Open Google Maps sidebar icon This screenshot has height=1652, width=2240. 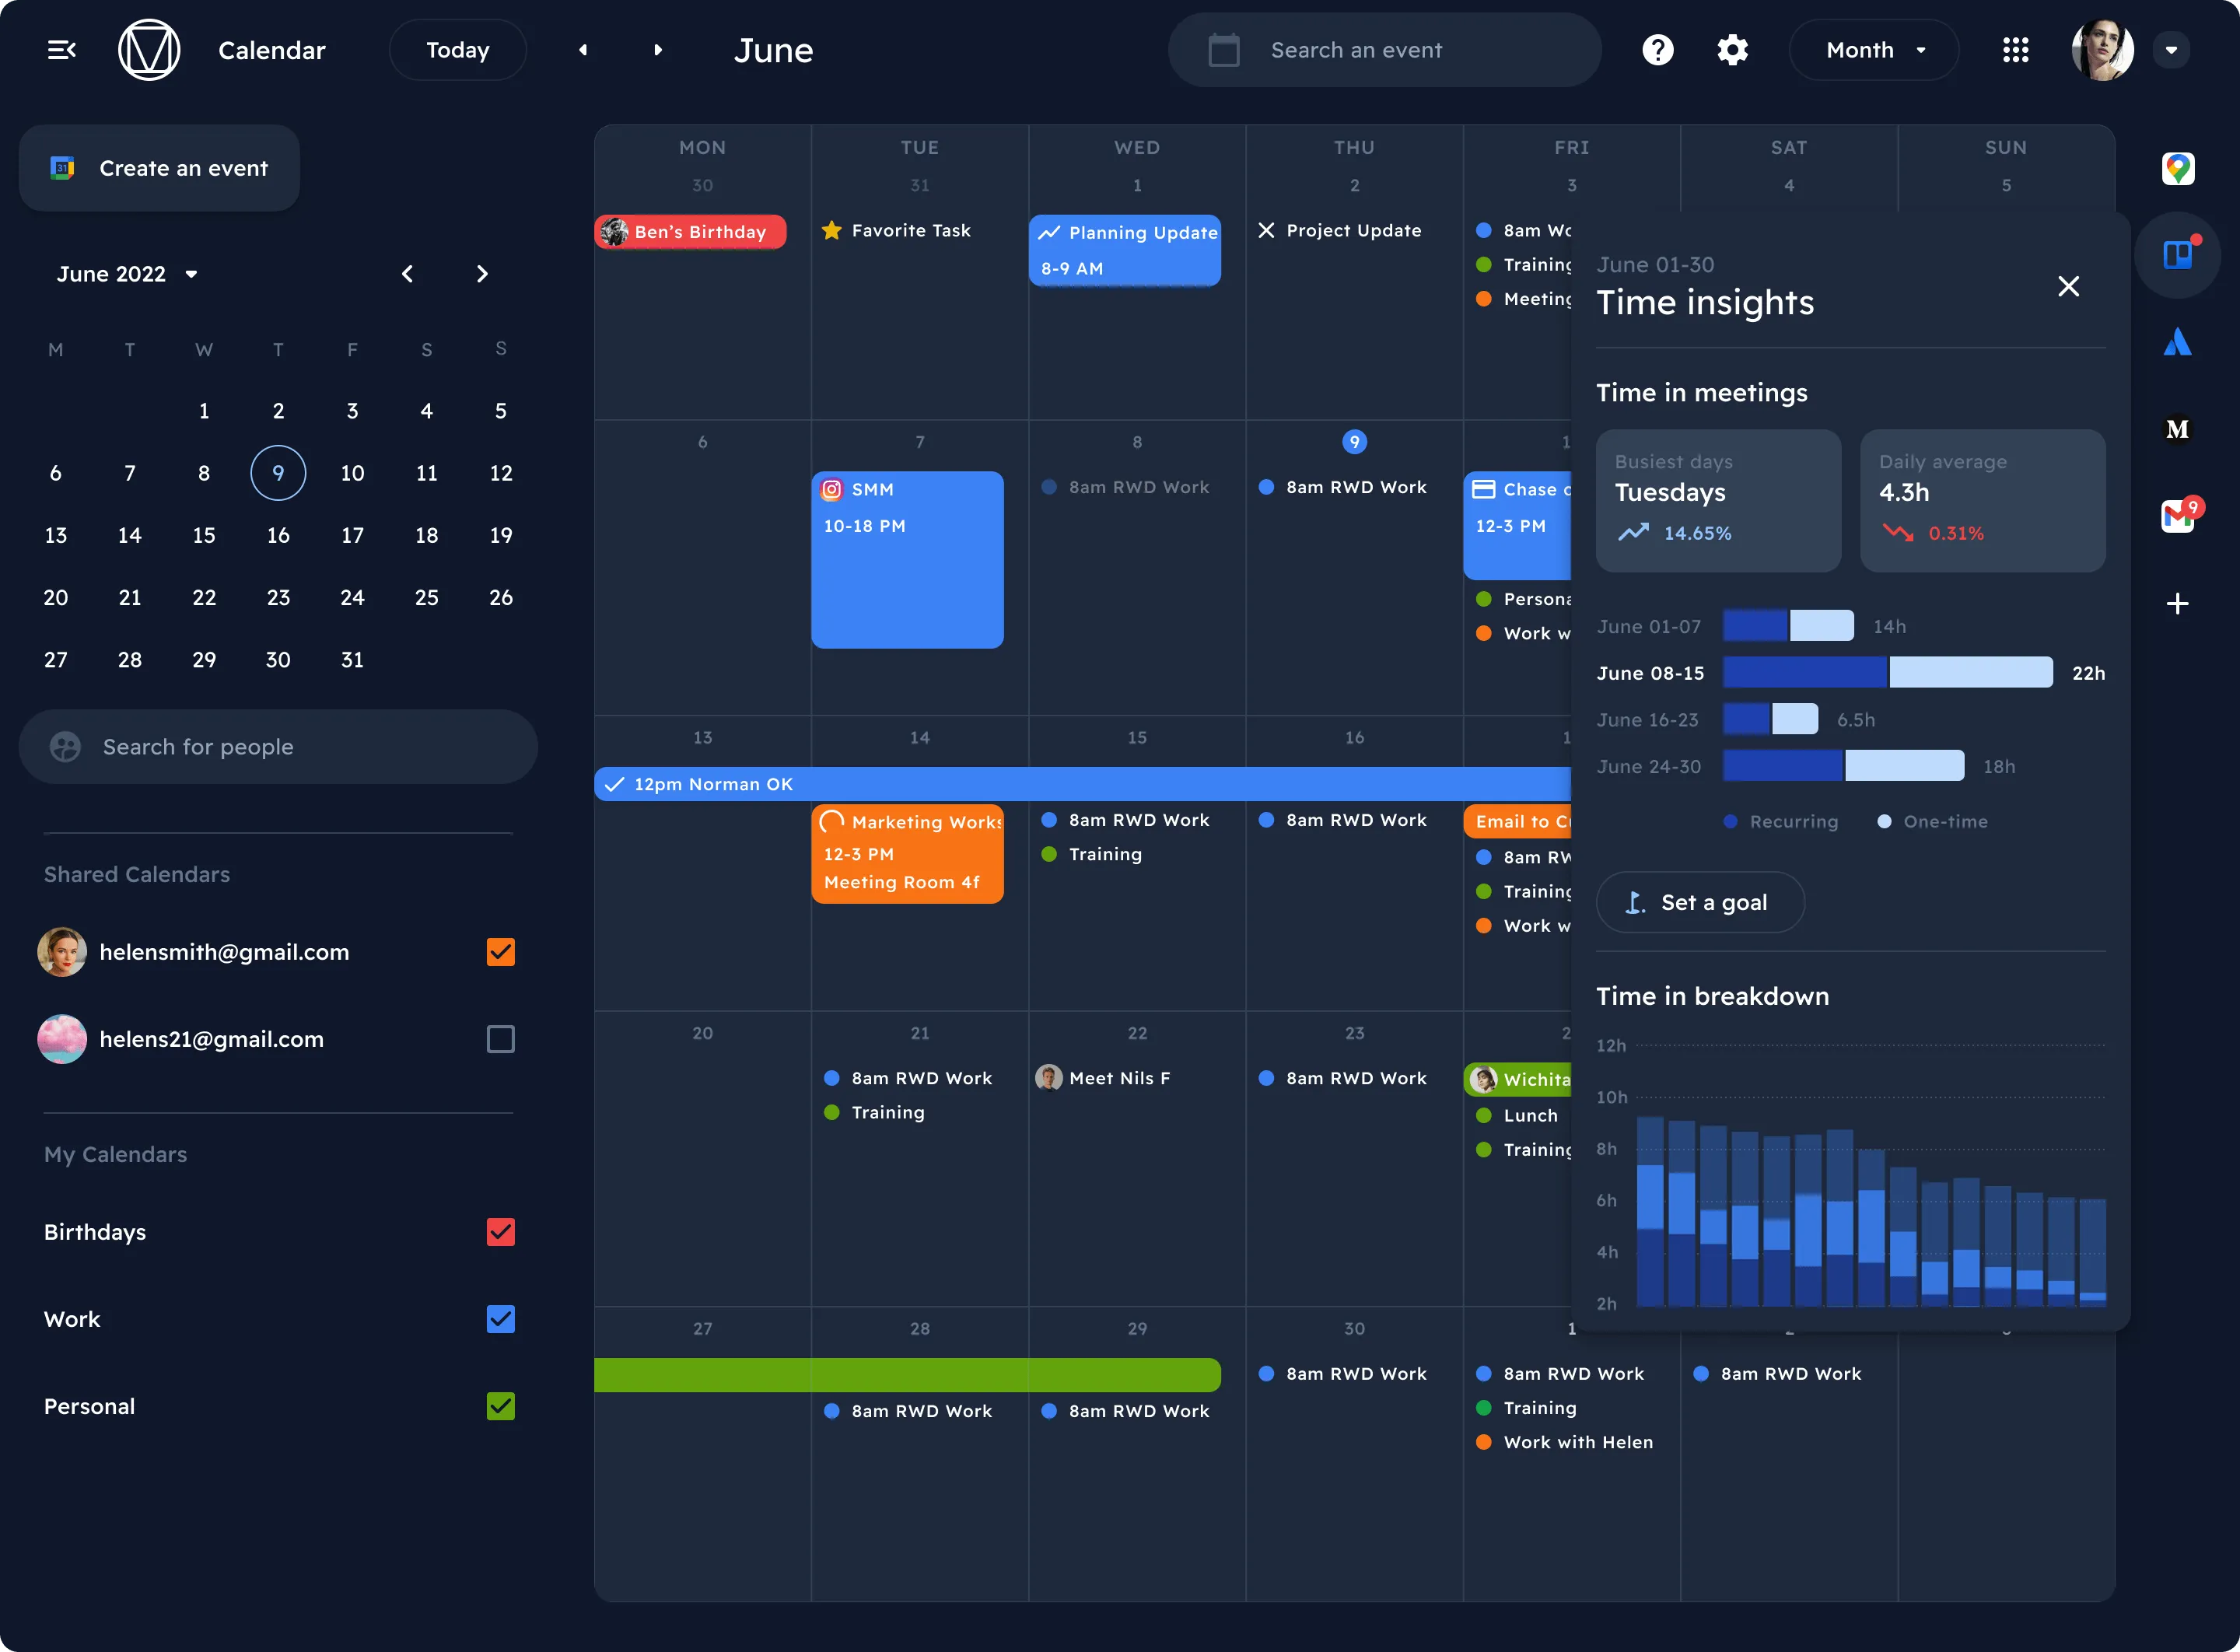click(2177, 168)
